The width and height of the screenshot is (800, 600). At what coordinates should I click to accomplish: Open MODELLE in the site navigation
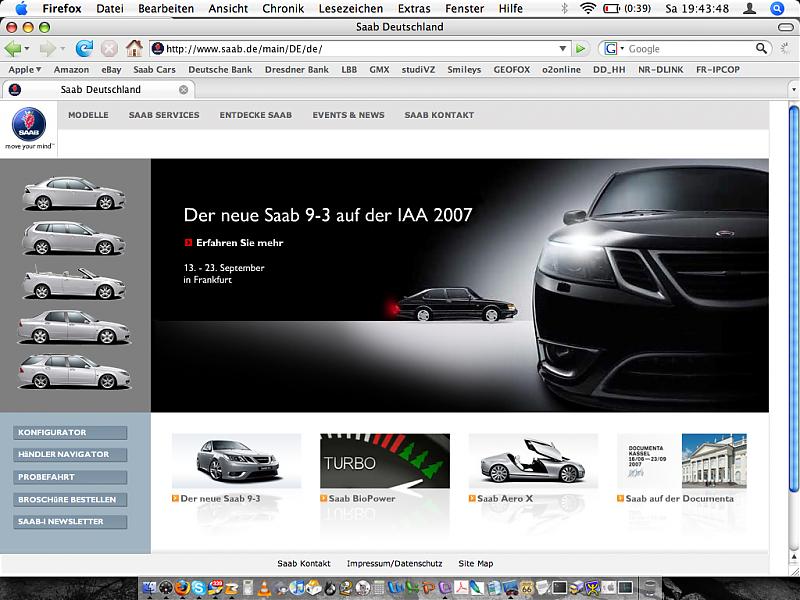click(88, 115)
